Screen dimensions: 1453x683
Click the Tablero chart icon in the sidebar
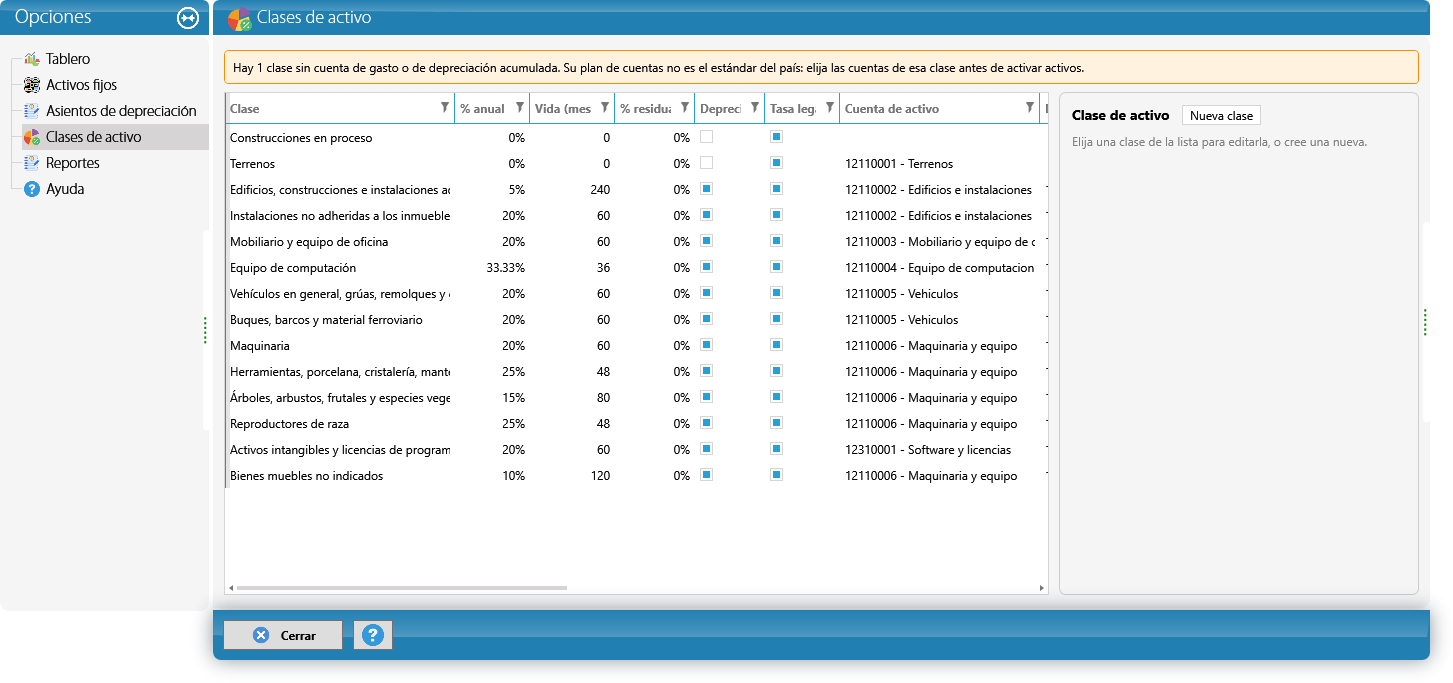31,59
